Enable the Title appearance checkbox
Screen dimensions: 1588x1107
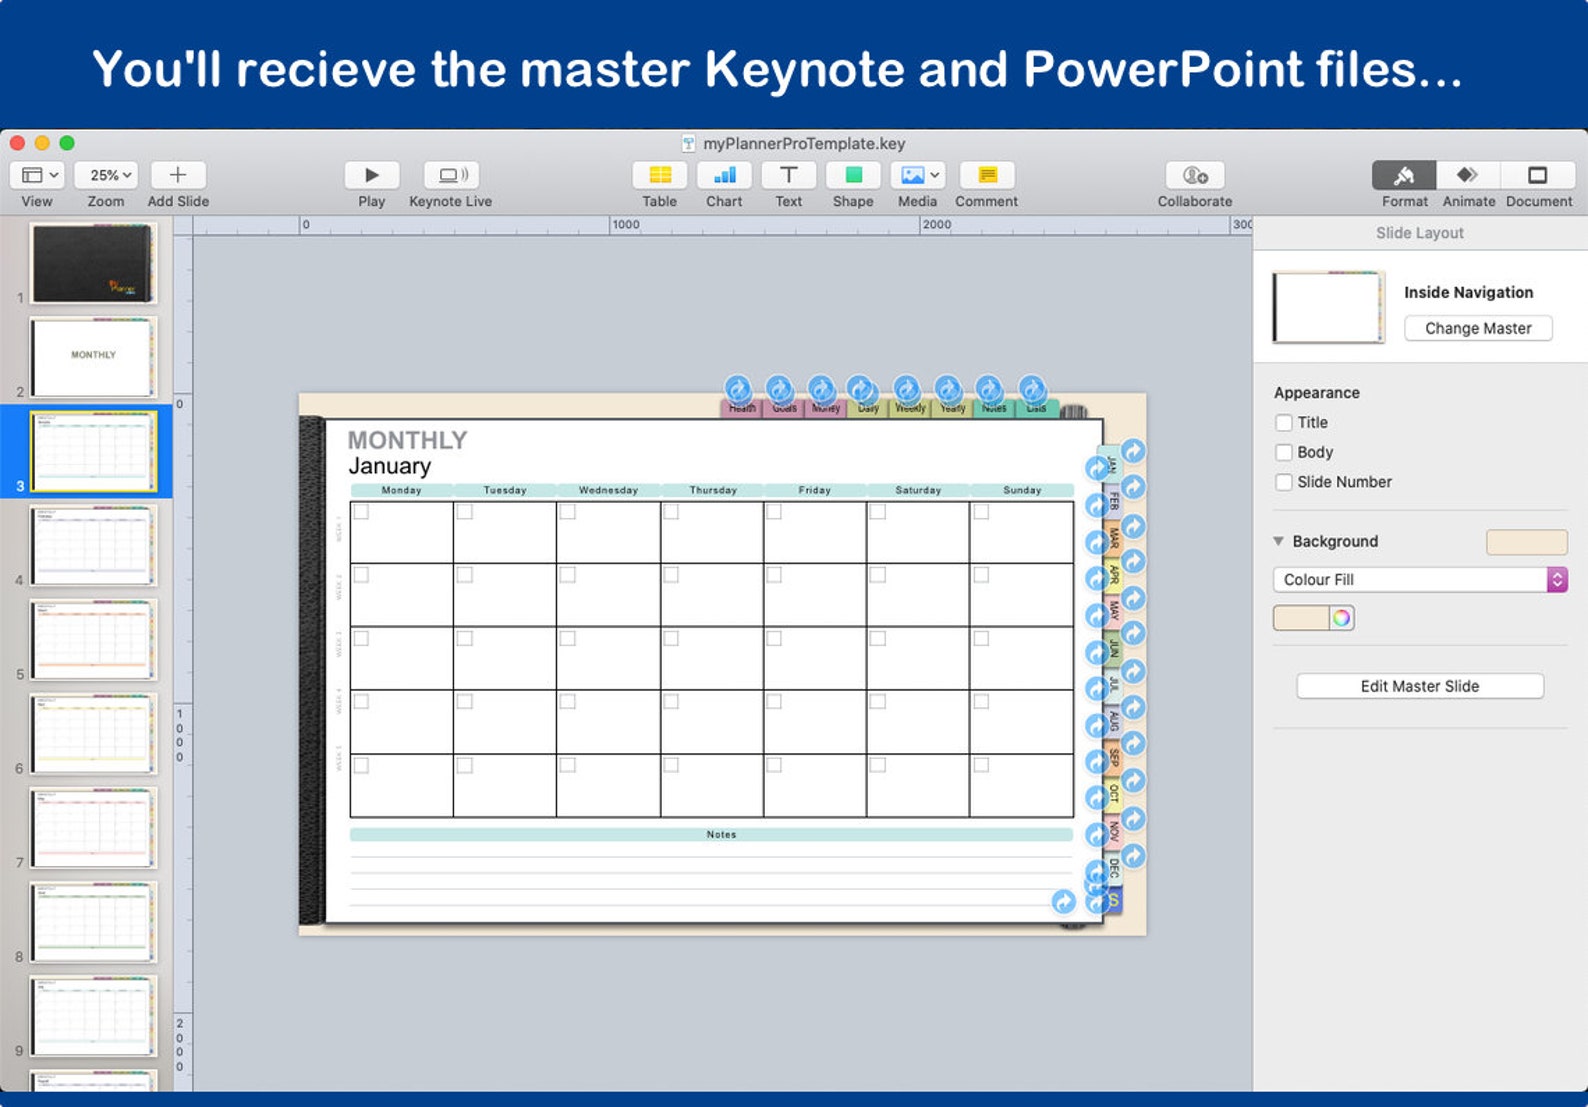point(1284,423)
